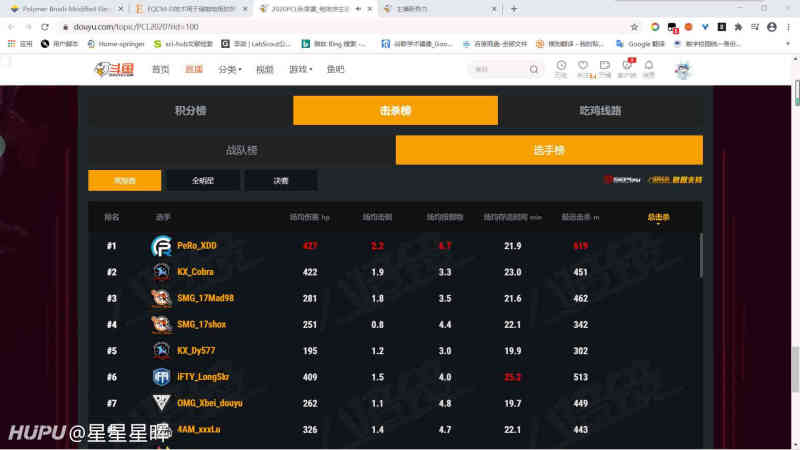Switch to the 战队榜 team ranking tab

242,151
